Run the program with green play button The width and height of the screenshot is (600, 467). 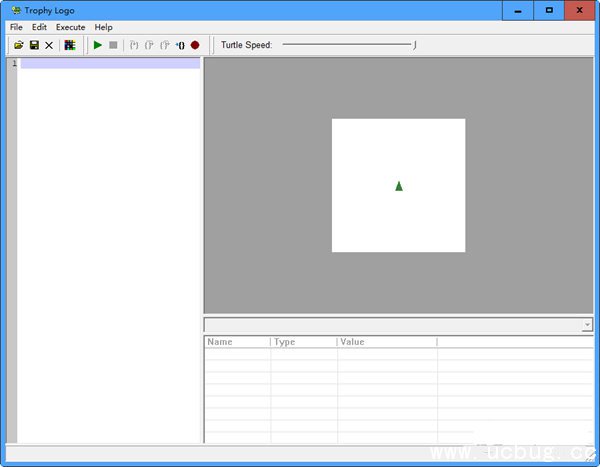coord(98,45)
